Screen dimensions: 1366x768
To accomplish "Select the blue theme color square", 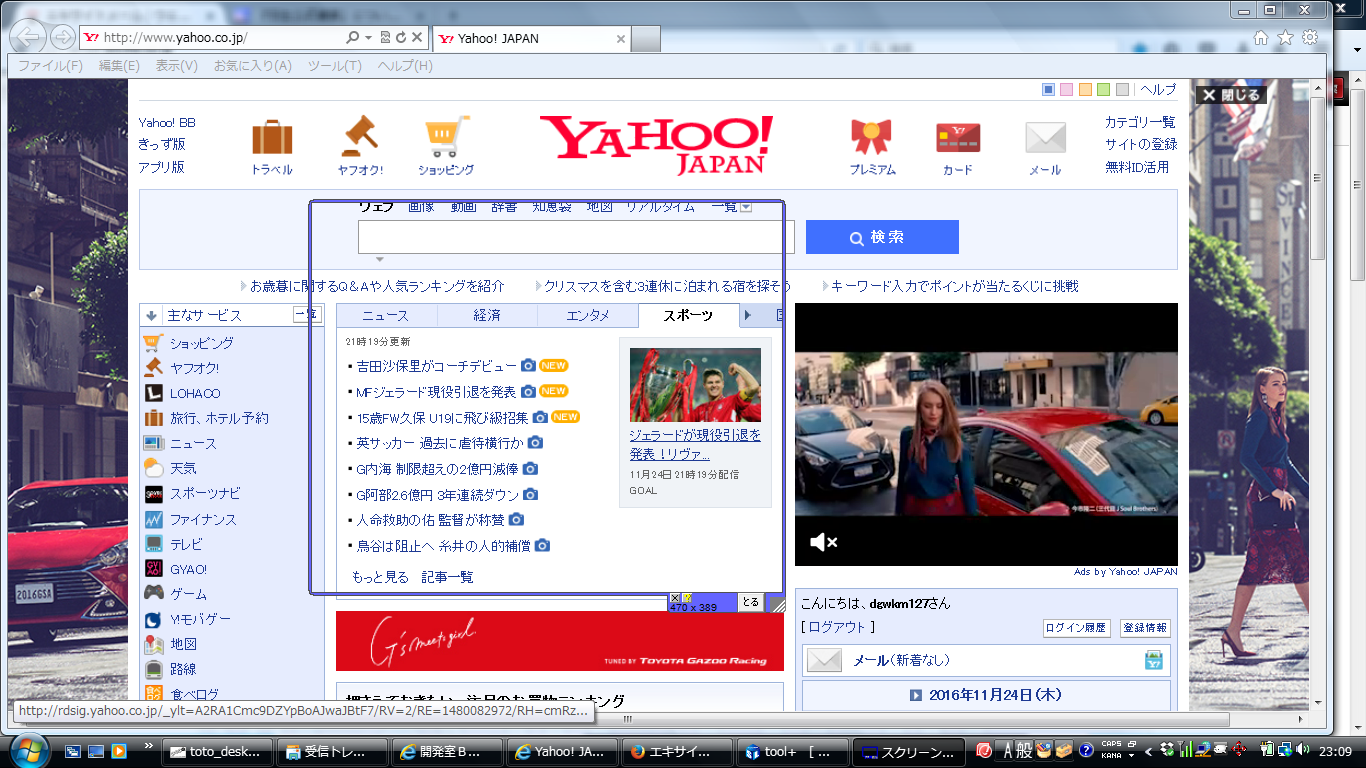I will point(1048,90).
